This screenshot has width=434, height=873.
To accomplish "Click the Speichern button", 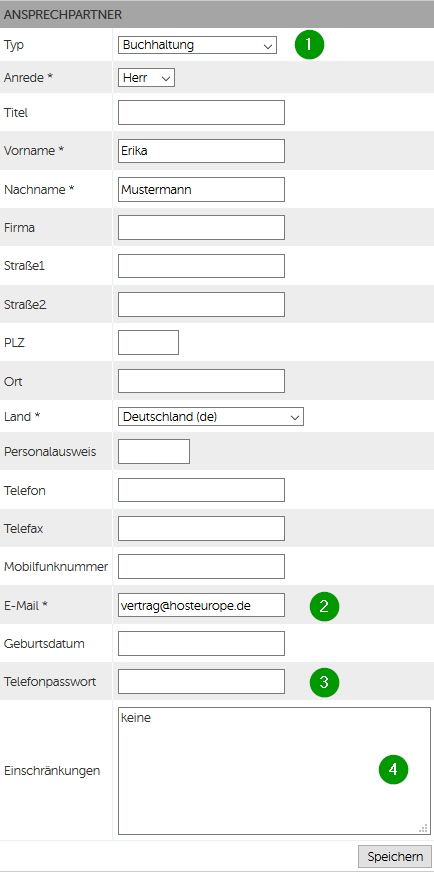I will (x=394, y=856).
